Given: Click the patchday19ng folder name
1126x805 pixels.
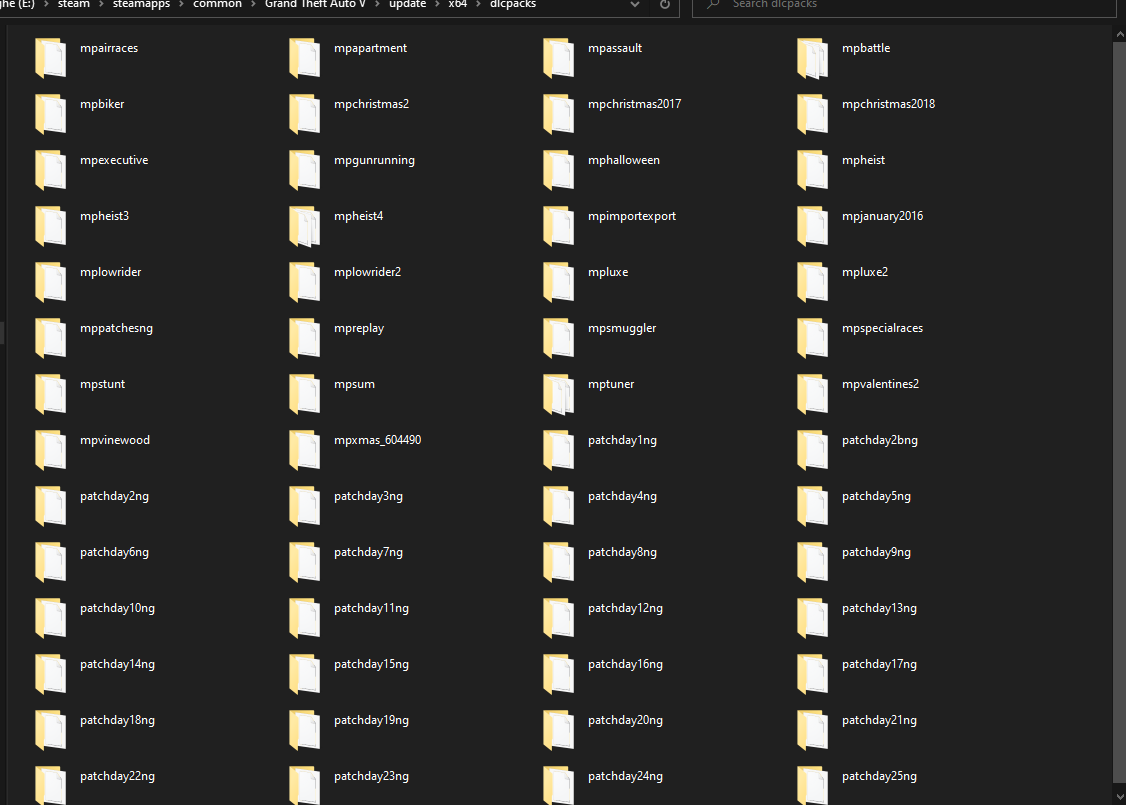Looking at the screenshot, I should click(371, 720).
